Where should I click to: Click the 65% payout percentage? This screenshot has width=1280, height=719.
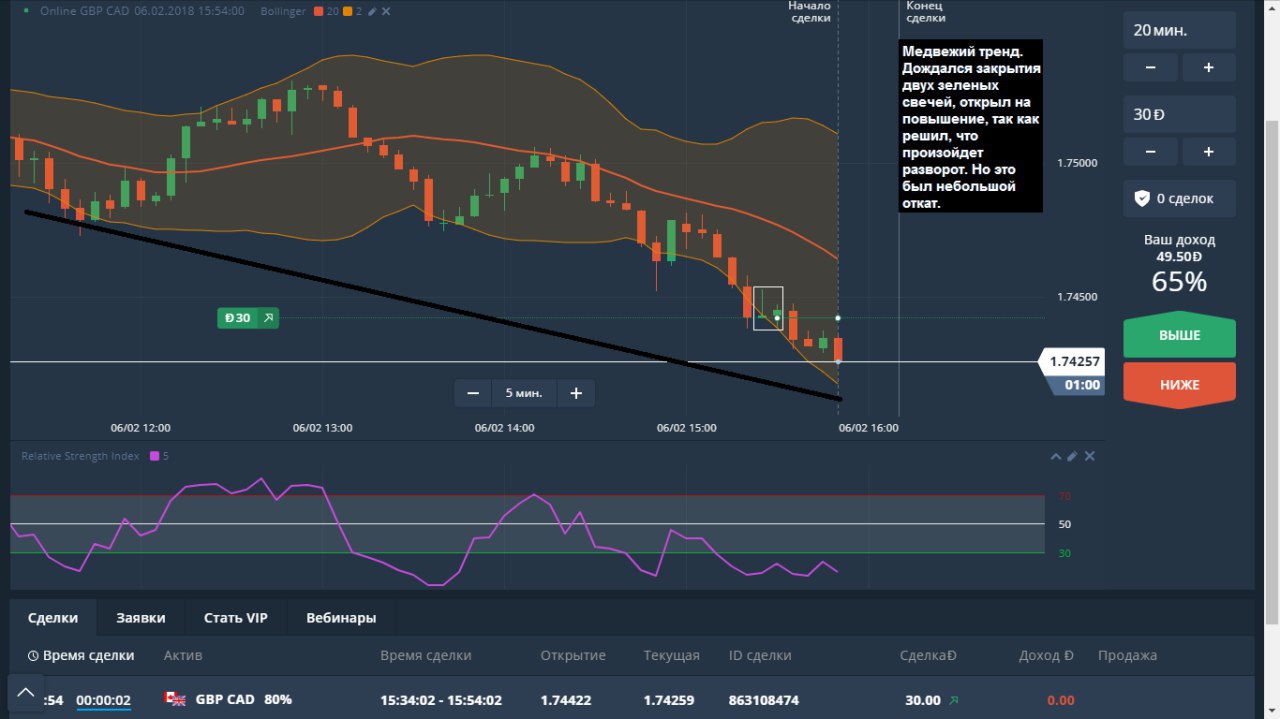(1179, 282)
